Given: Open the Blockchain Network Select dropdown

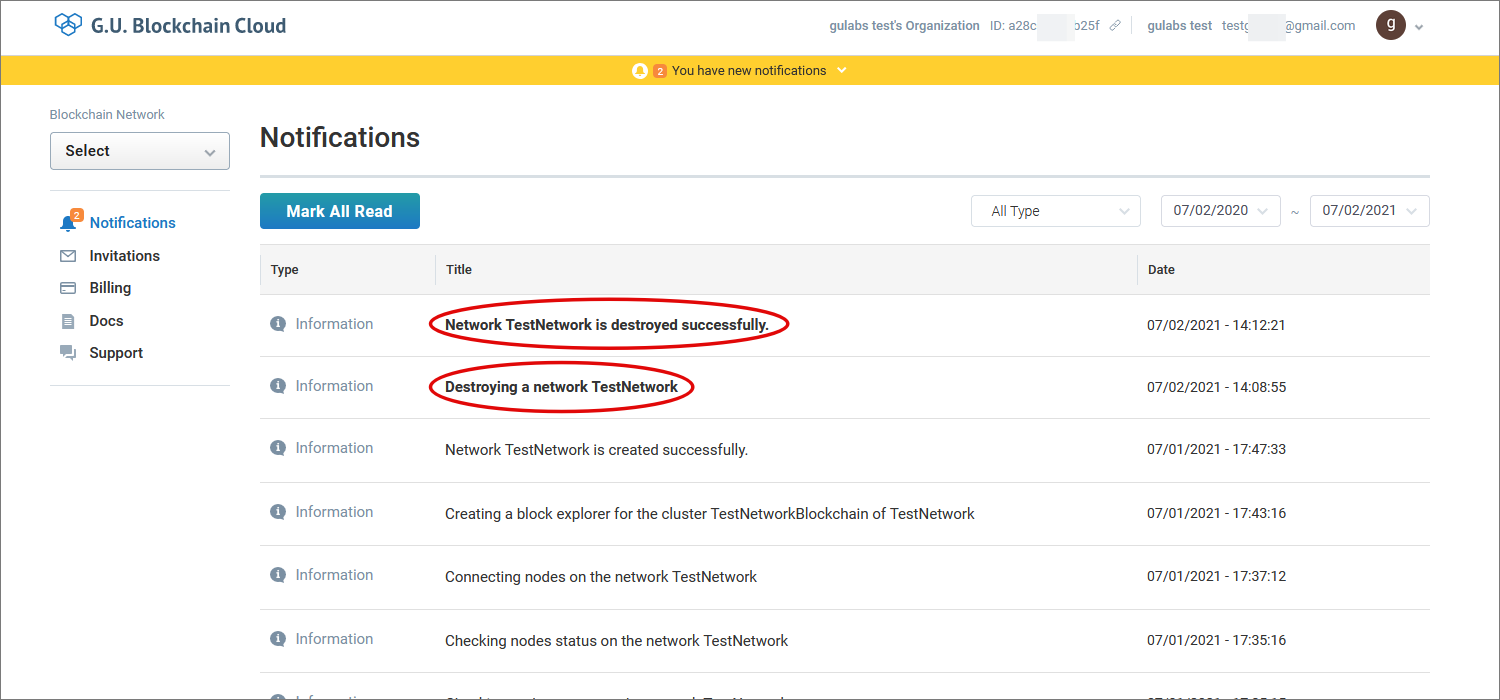Looking at the screenshot, I should 140,151.
